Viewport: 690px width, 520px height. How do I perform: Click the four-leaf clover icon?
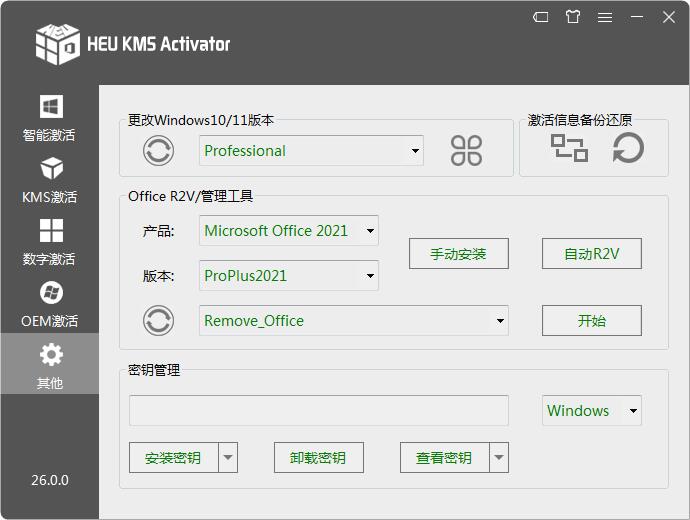[x=466, y=150]
